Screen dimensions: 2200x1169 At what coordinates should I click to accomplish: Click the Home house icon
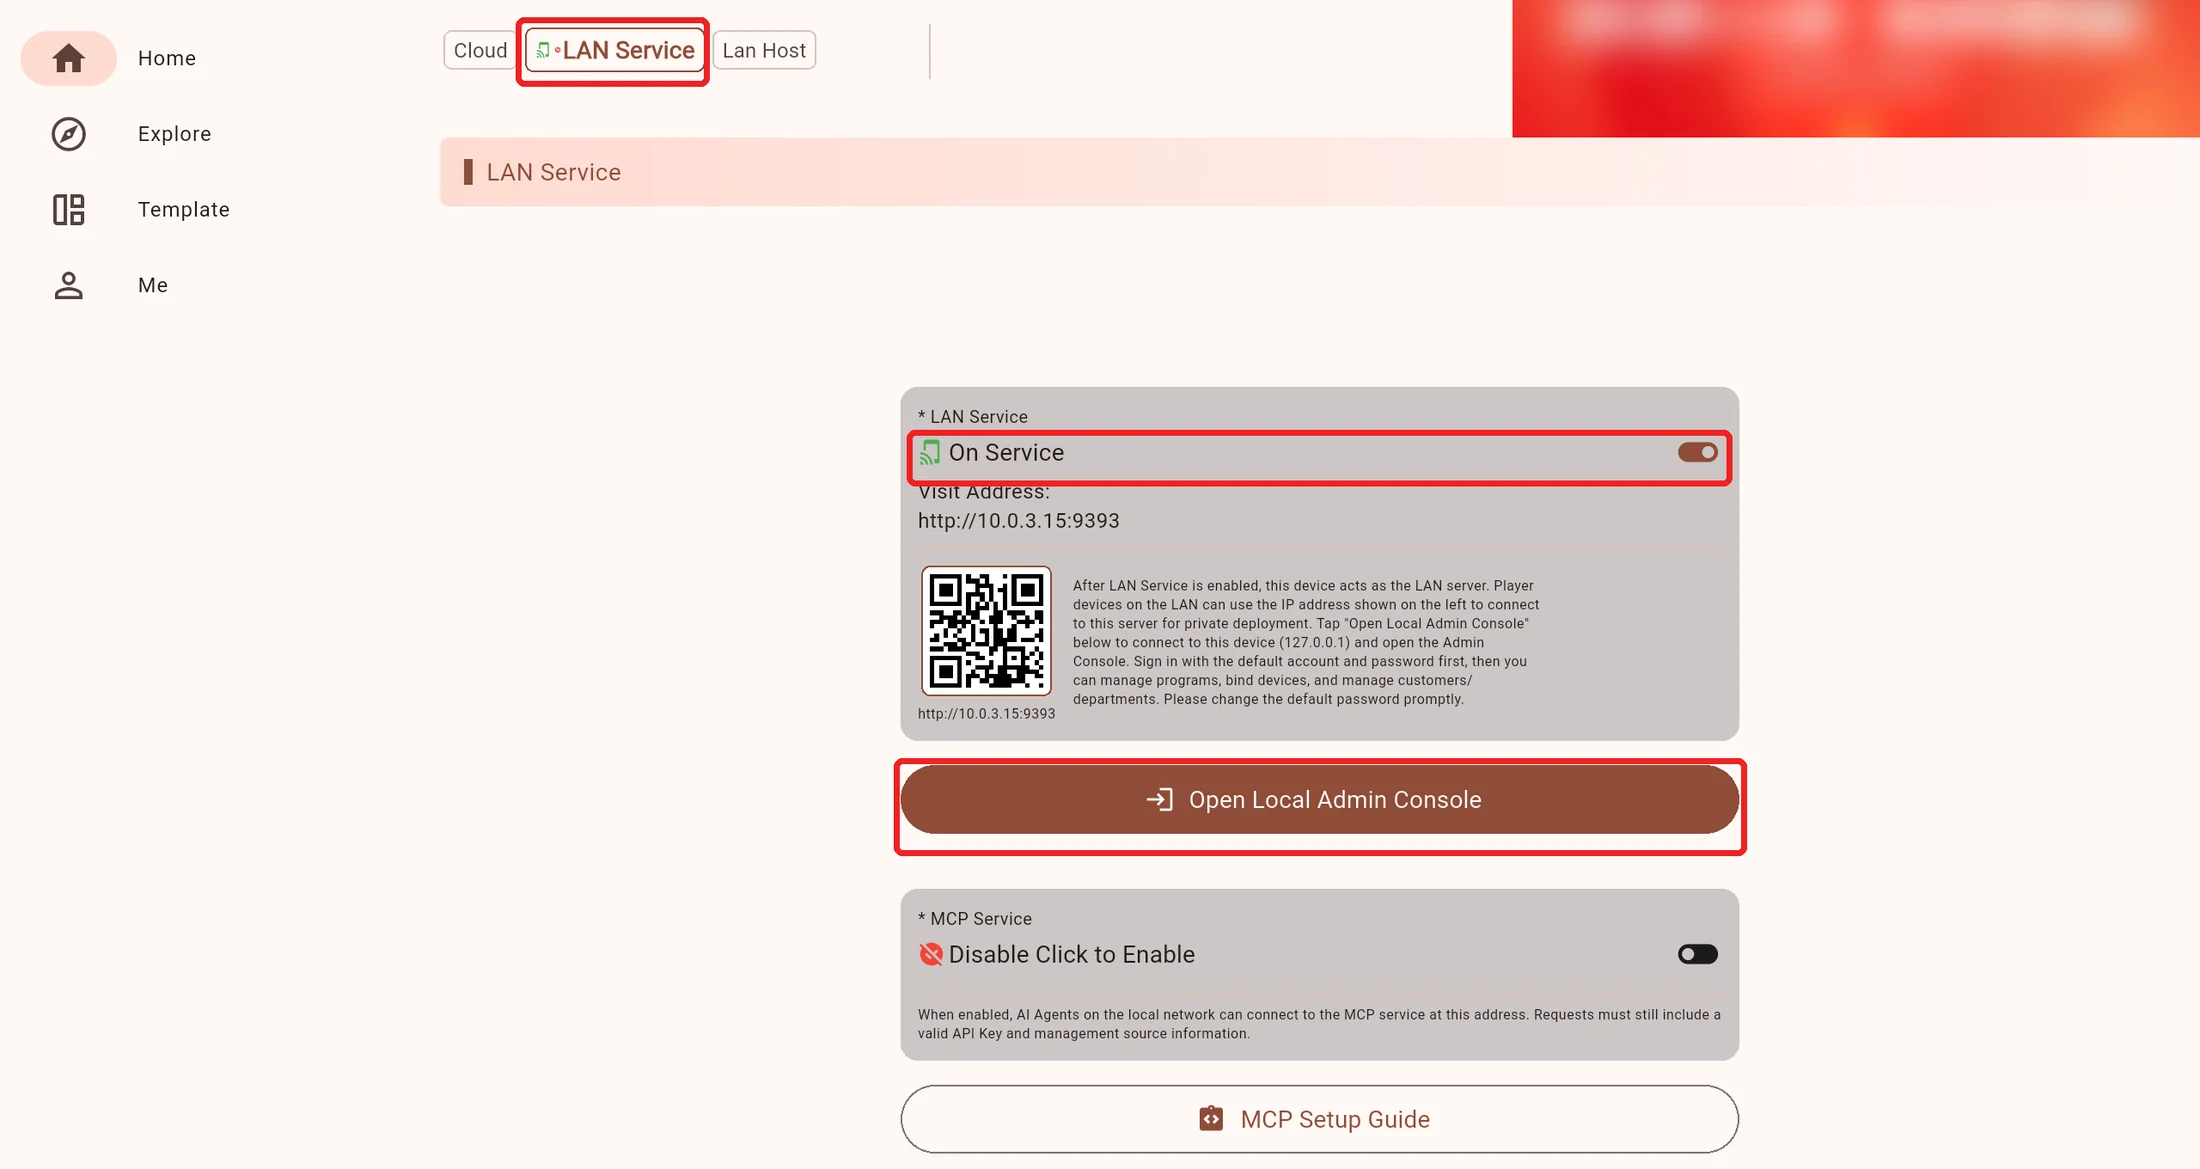click(68, 58)
